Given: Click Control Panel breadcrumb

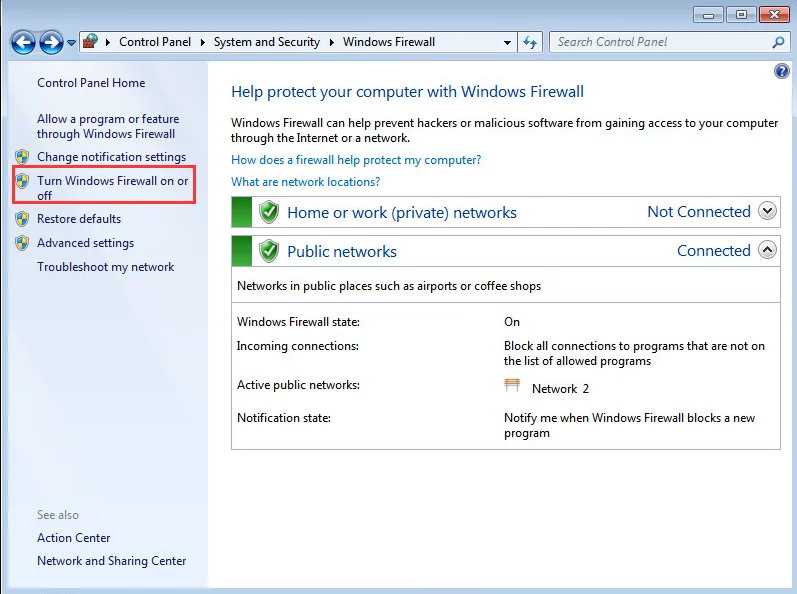Looking at the screenshot, I should (x=155, y=42).
